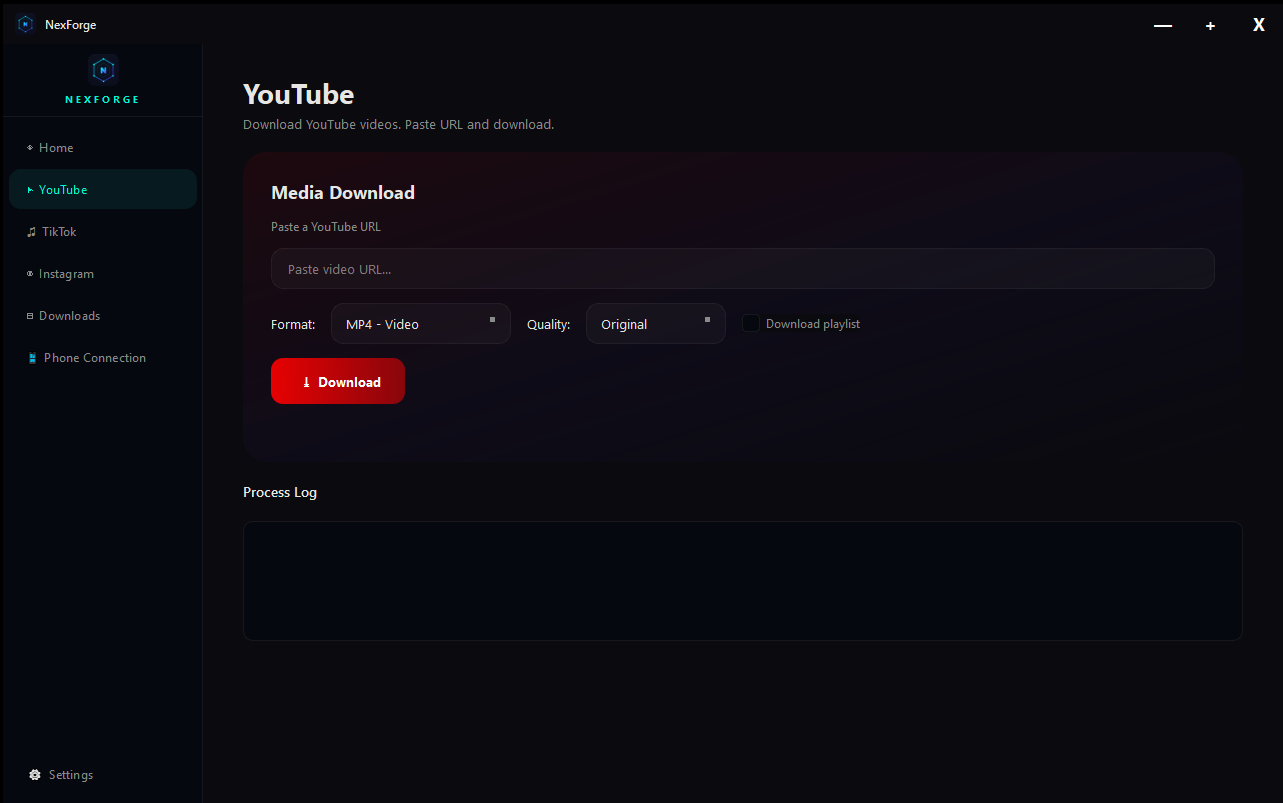Maximize the window with the plus button
1283x803 pixels.
tap(1210, 25)
